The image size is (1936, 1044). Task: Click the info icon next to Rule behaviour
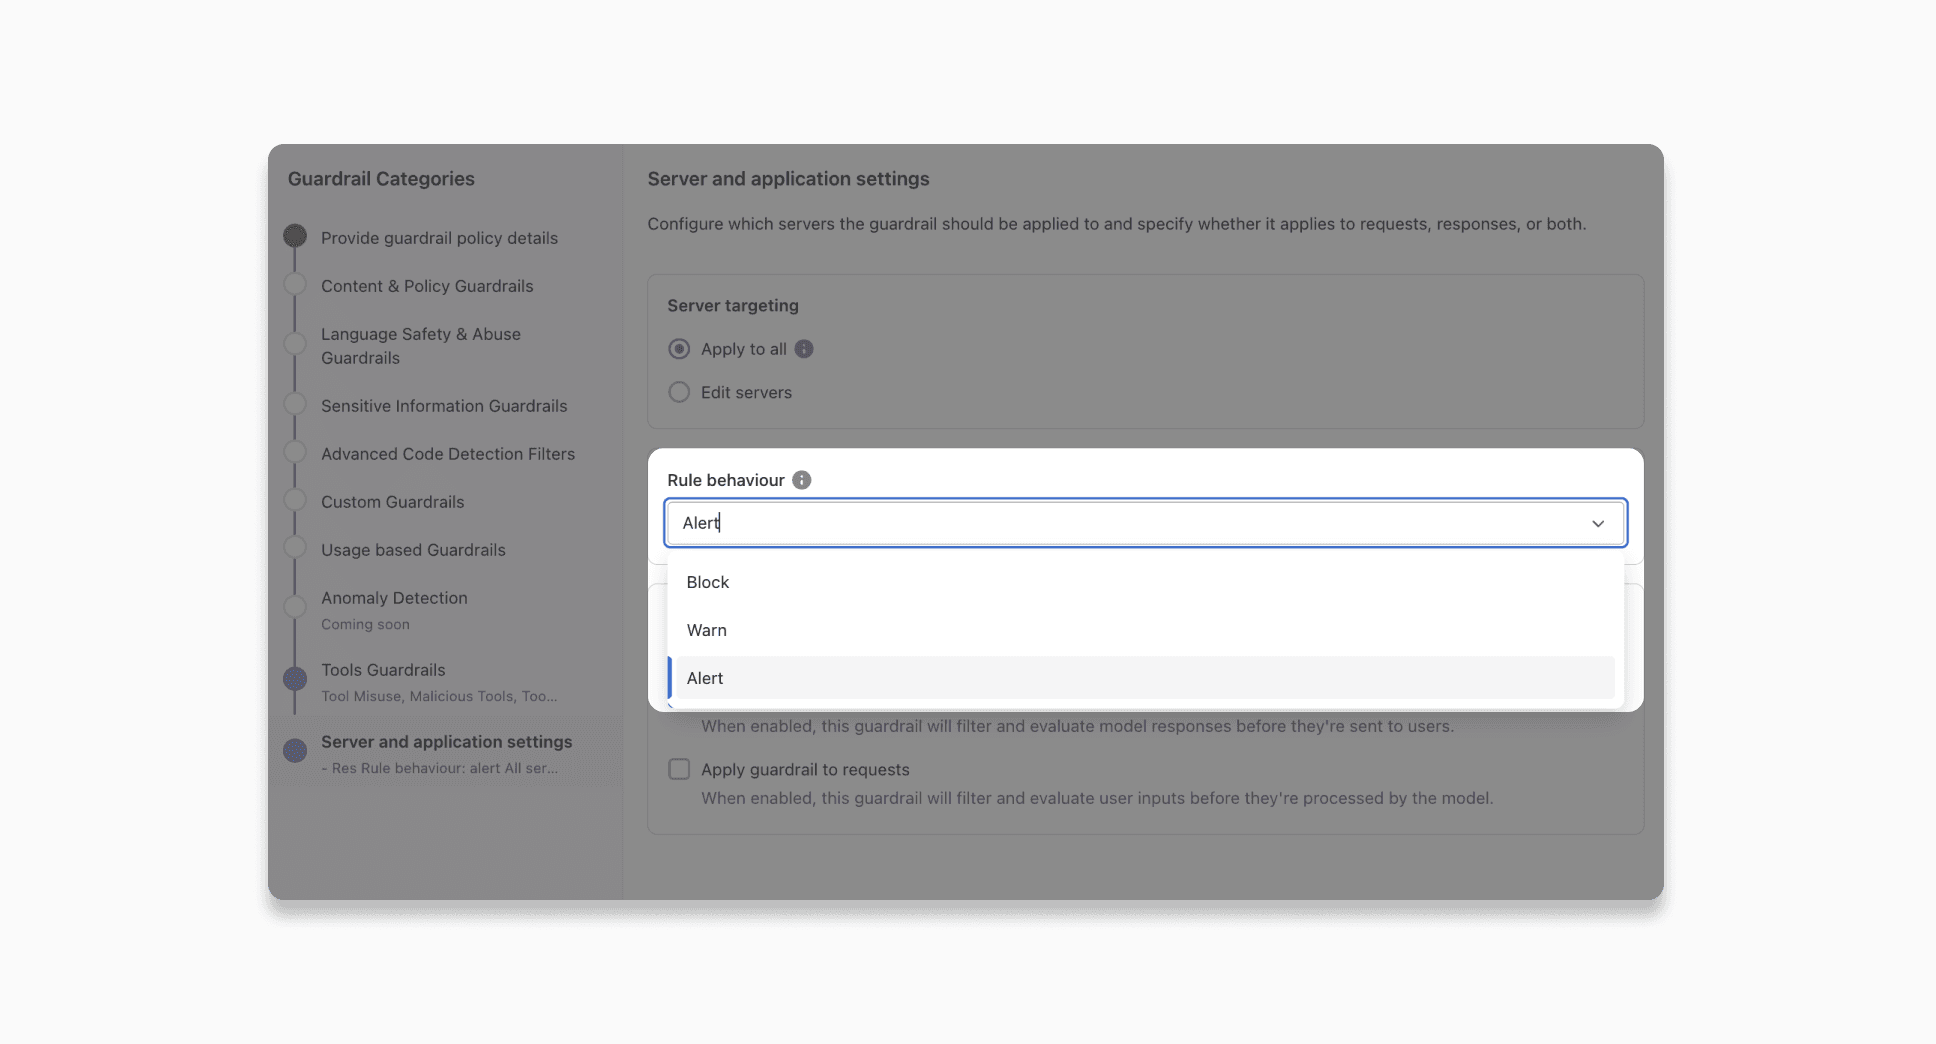click(802, 480)
